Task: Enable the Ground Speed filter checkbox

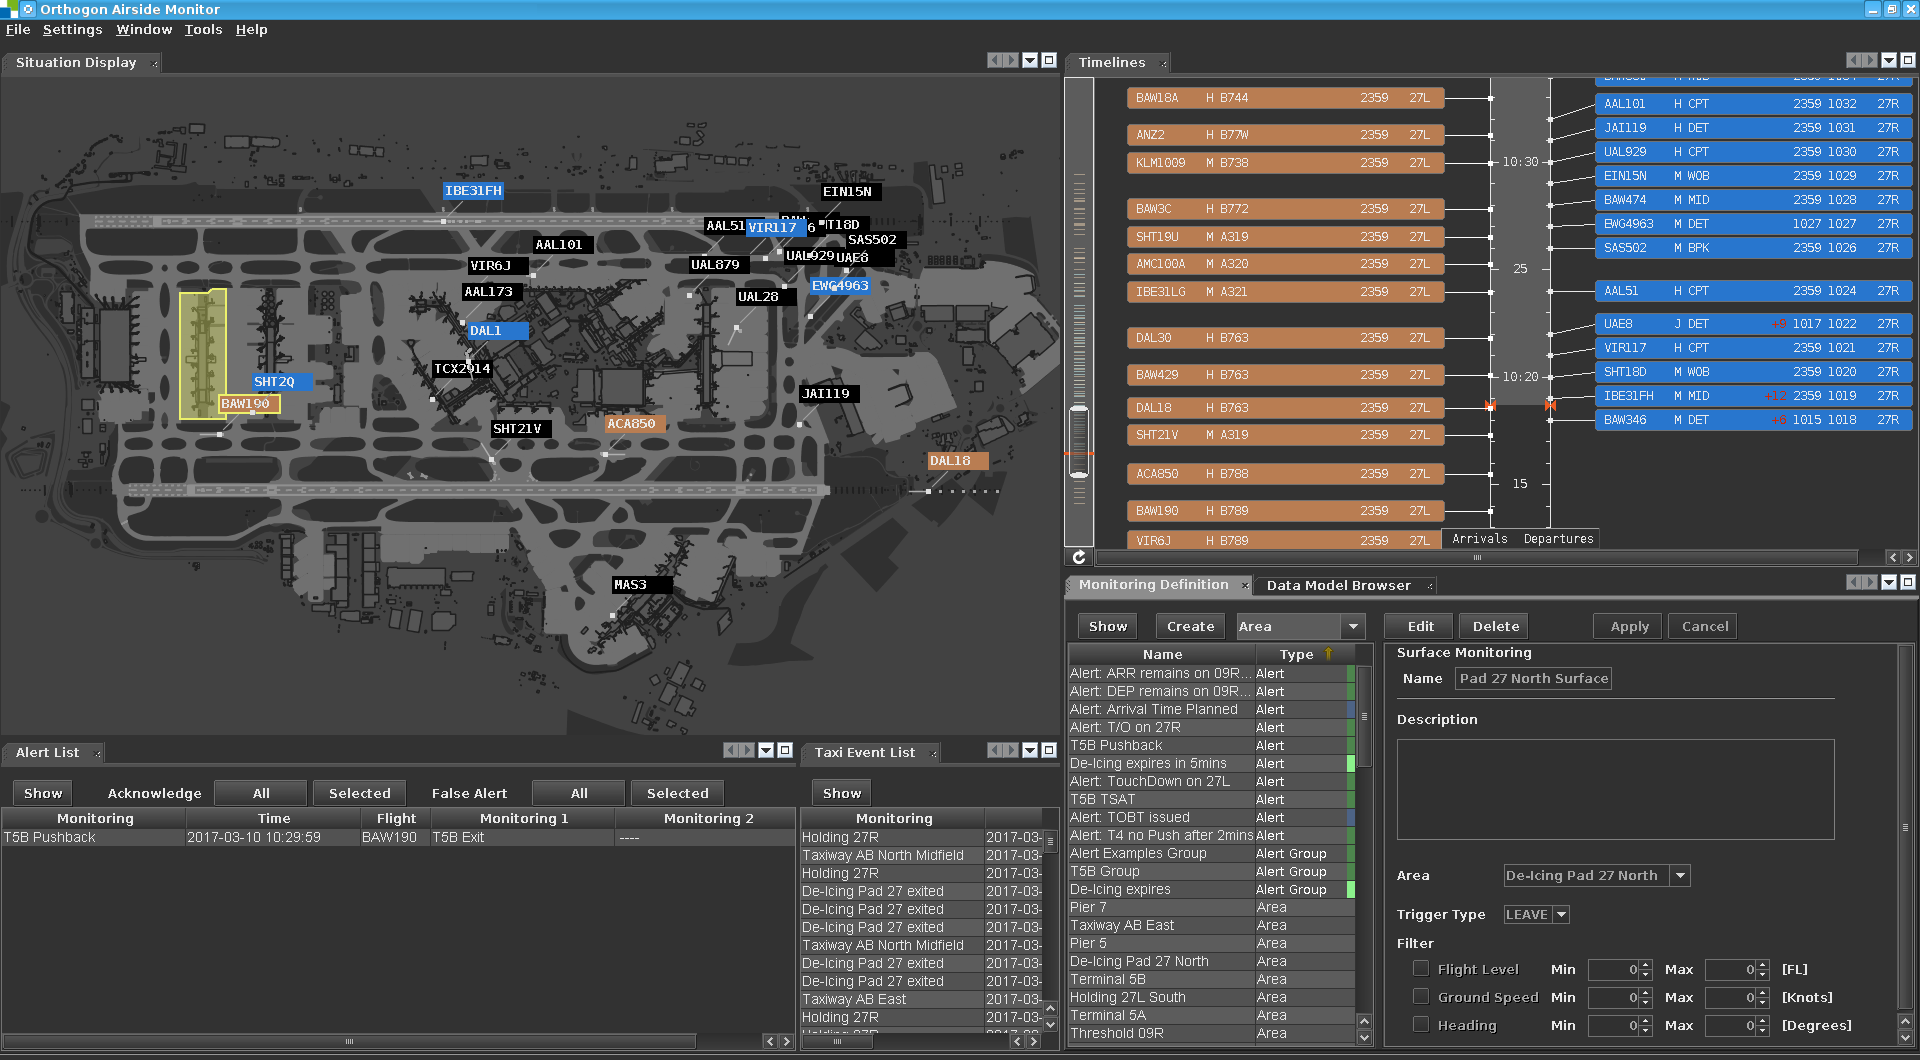Action: click(1420, 996)
